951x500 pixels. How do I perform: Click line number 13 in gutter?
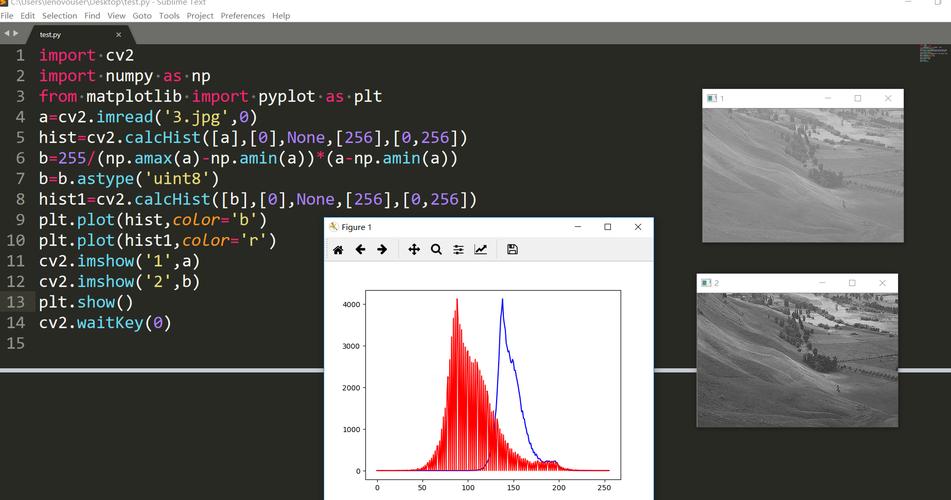[16, 302]
